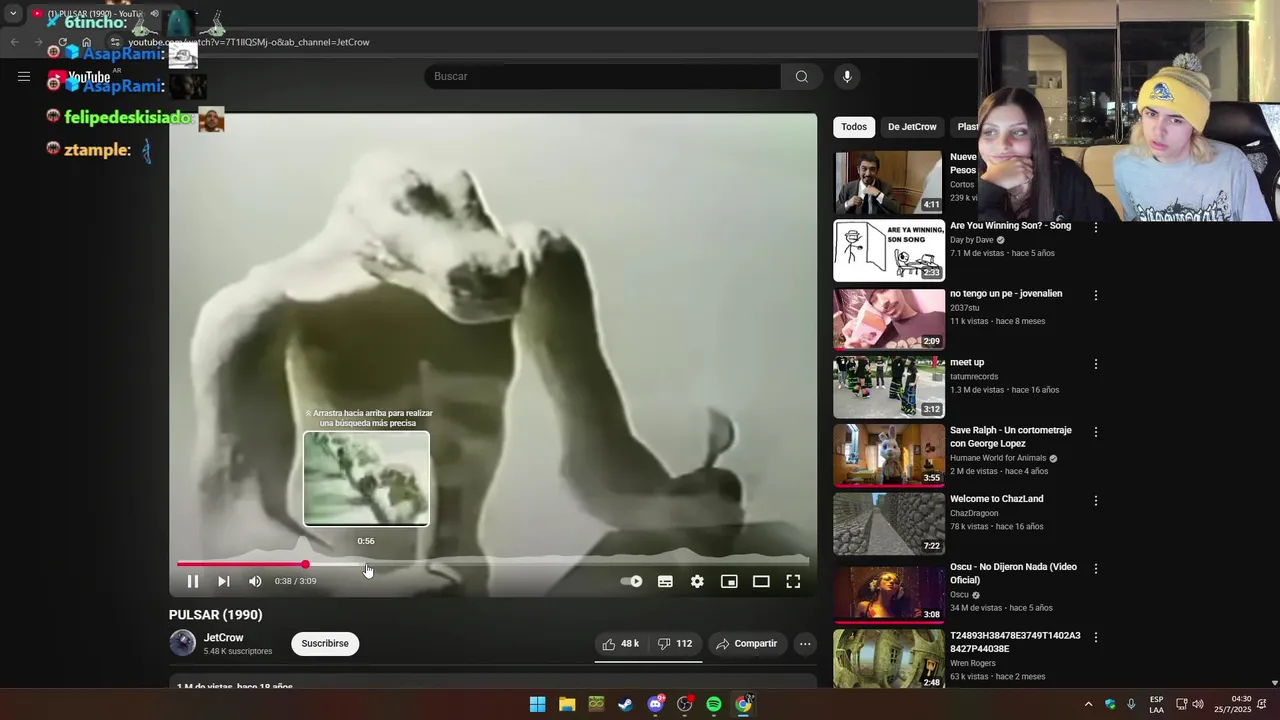
Task: Open the YouTube hamburger guide menu
Action: point(24,76)
